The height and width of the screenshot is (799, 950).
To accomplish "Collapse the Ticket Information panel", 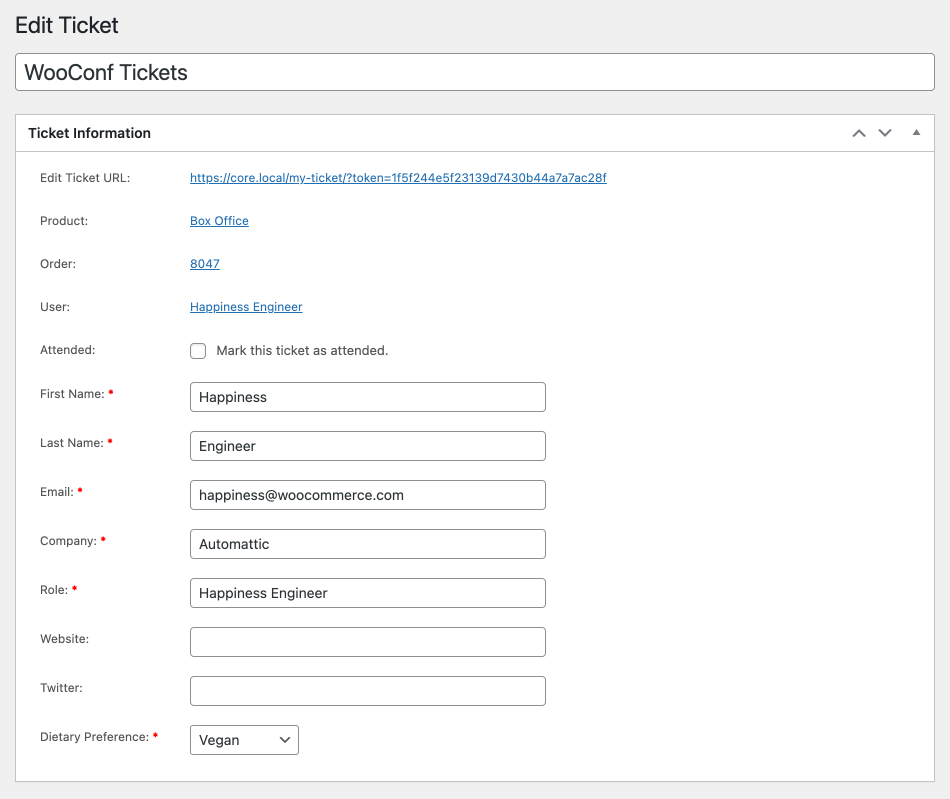I will (916, 133).
